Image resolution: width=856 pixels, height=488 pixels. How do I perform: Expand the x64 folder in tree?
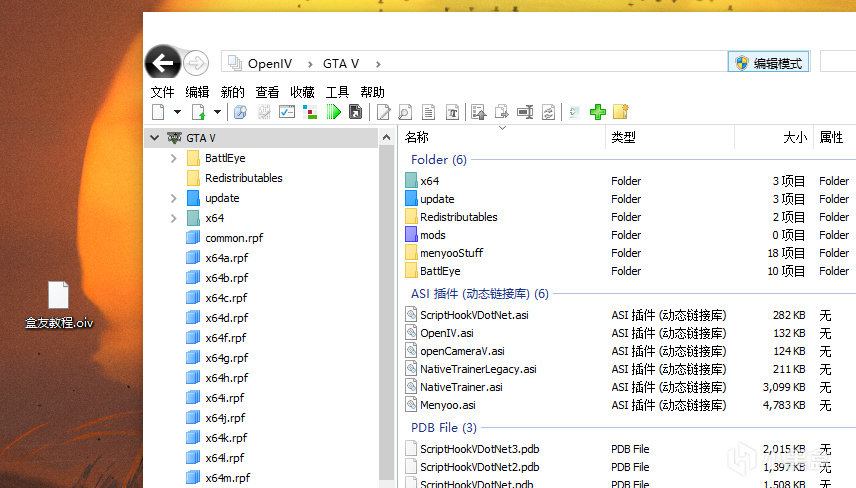[174, 218]
